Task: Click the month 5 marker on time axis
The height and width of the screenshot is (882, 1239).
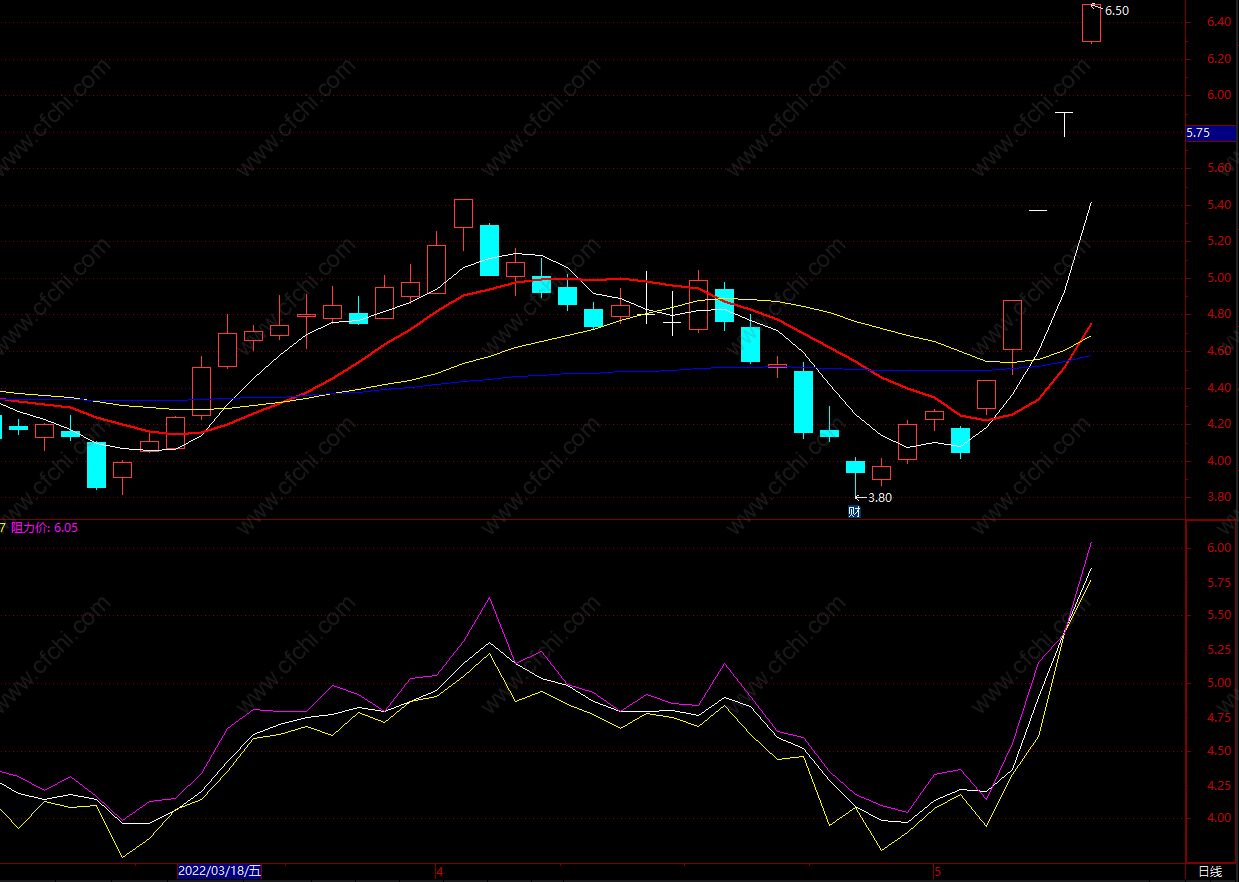Action: [937, 872]
